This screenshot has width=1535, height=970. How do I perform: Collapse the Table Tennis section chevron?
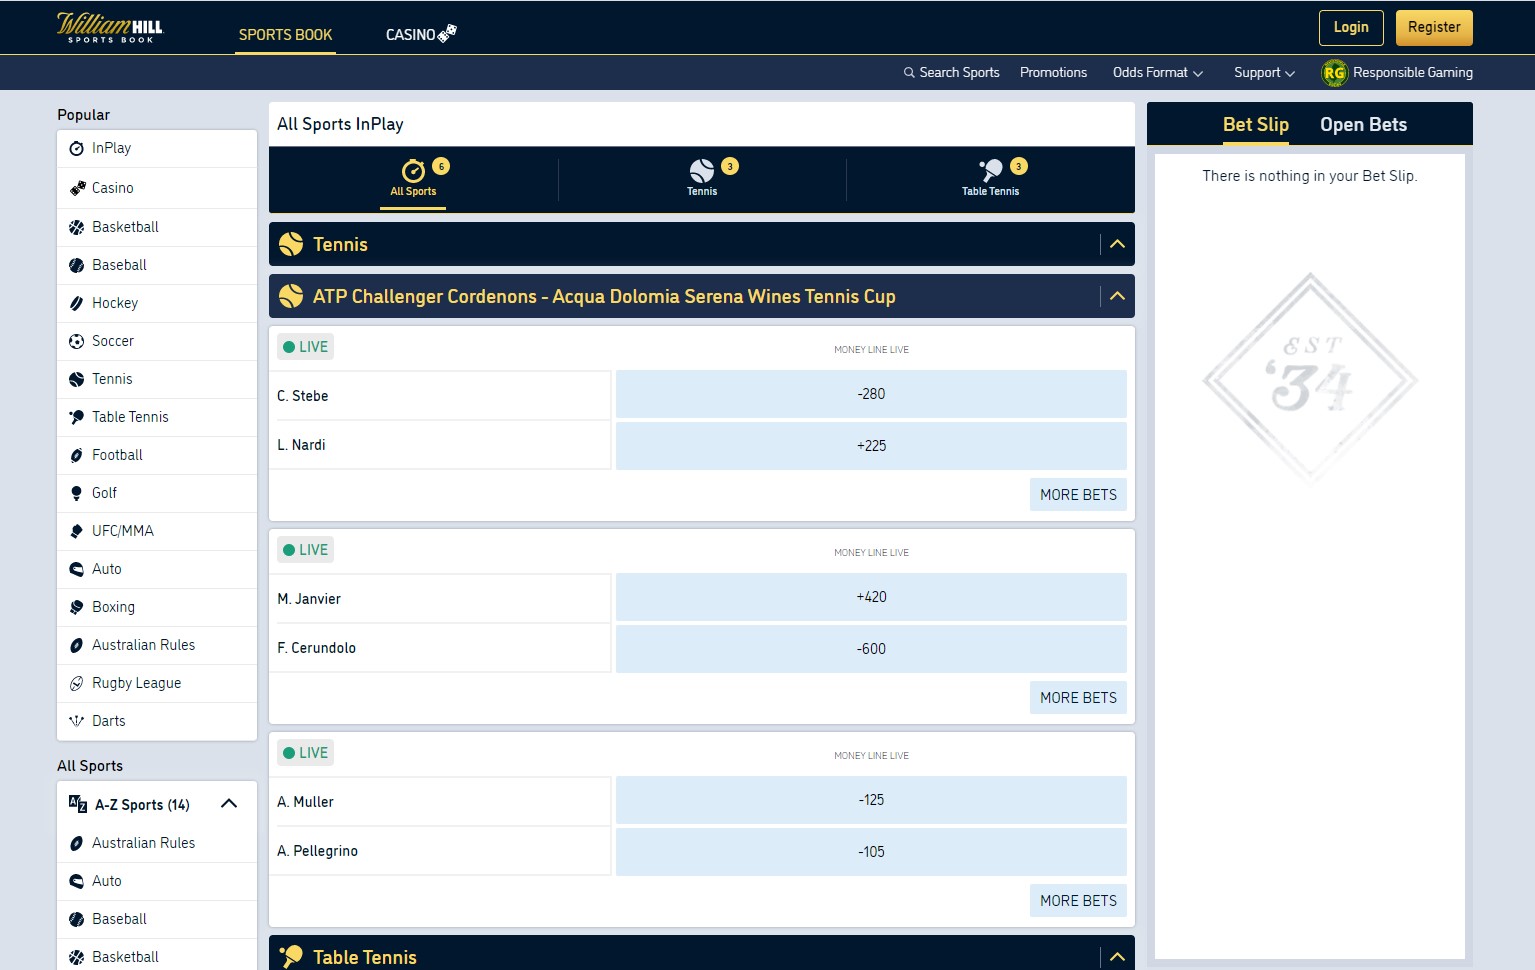(1117, 957)
